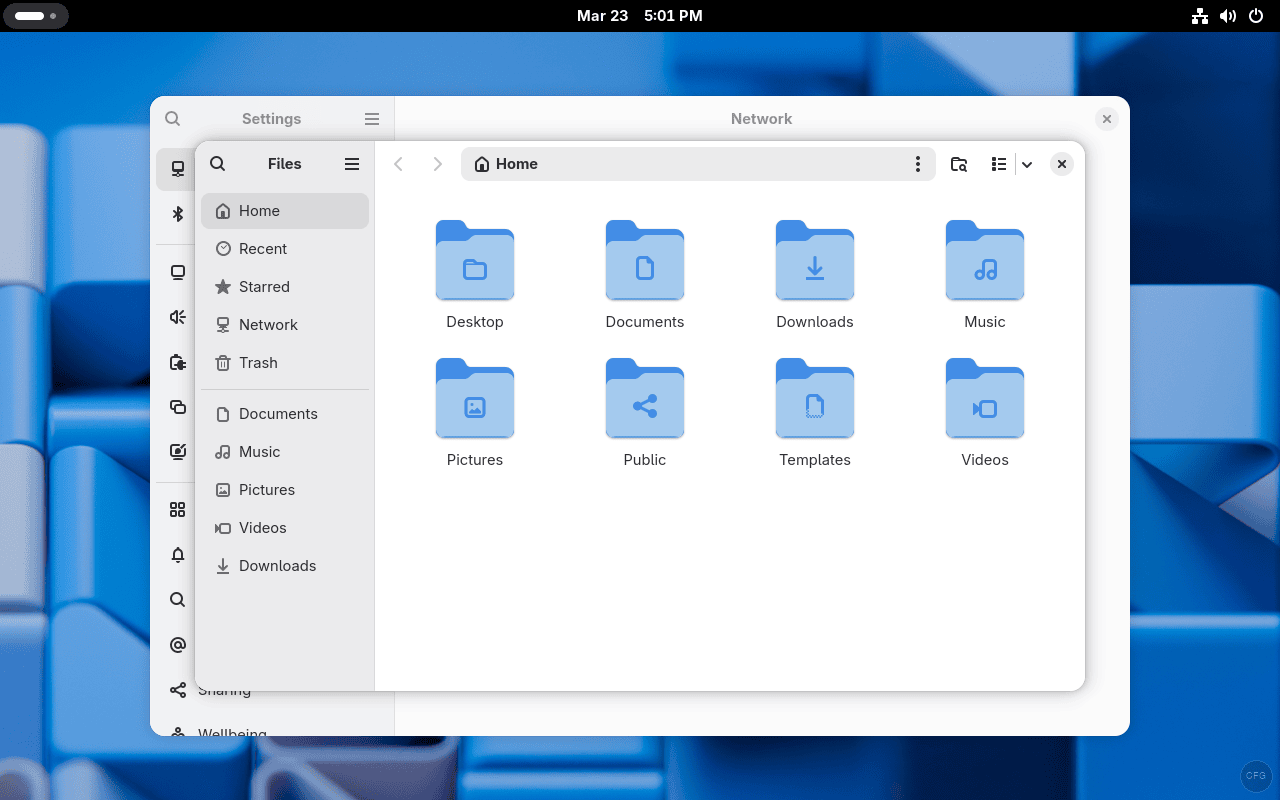Open Power settings via the battery icon
Image resolution: width=1280 pixels, height=800 pixels.
pyautogui.click(x=177, y=362)
